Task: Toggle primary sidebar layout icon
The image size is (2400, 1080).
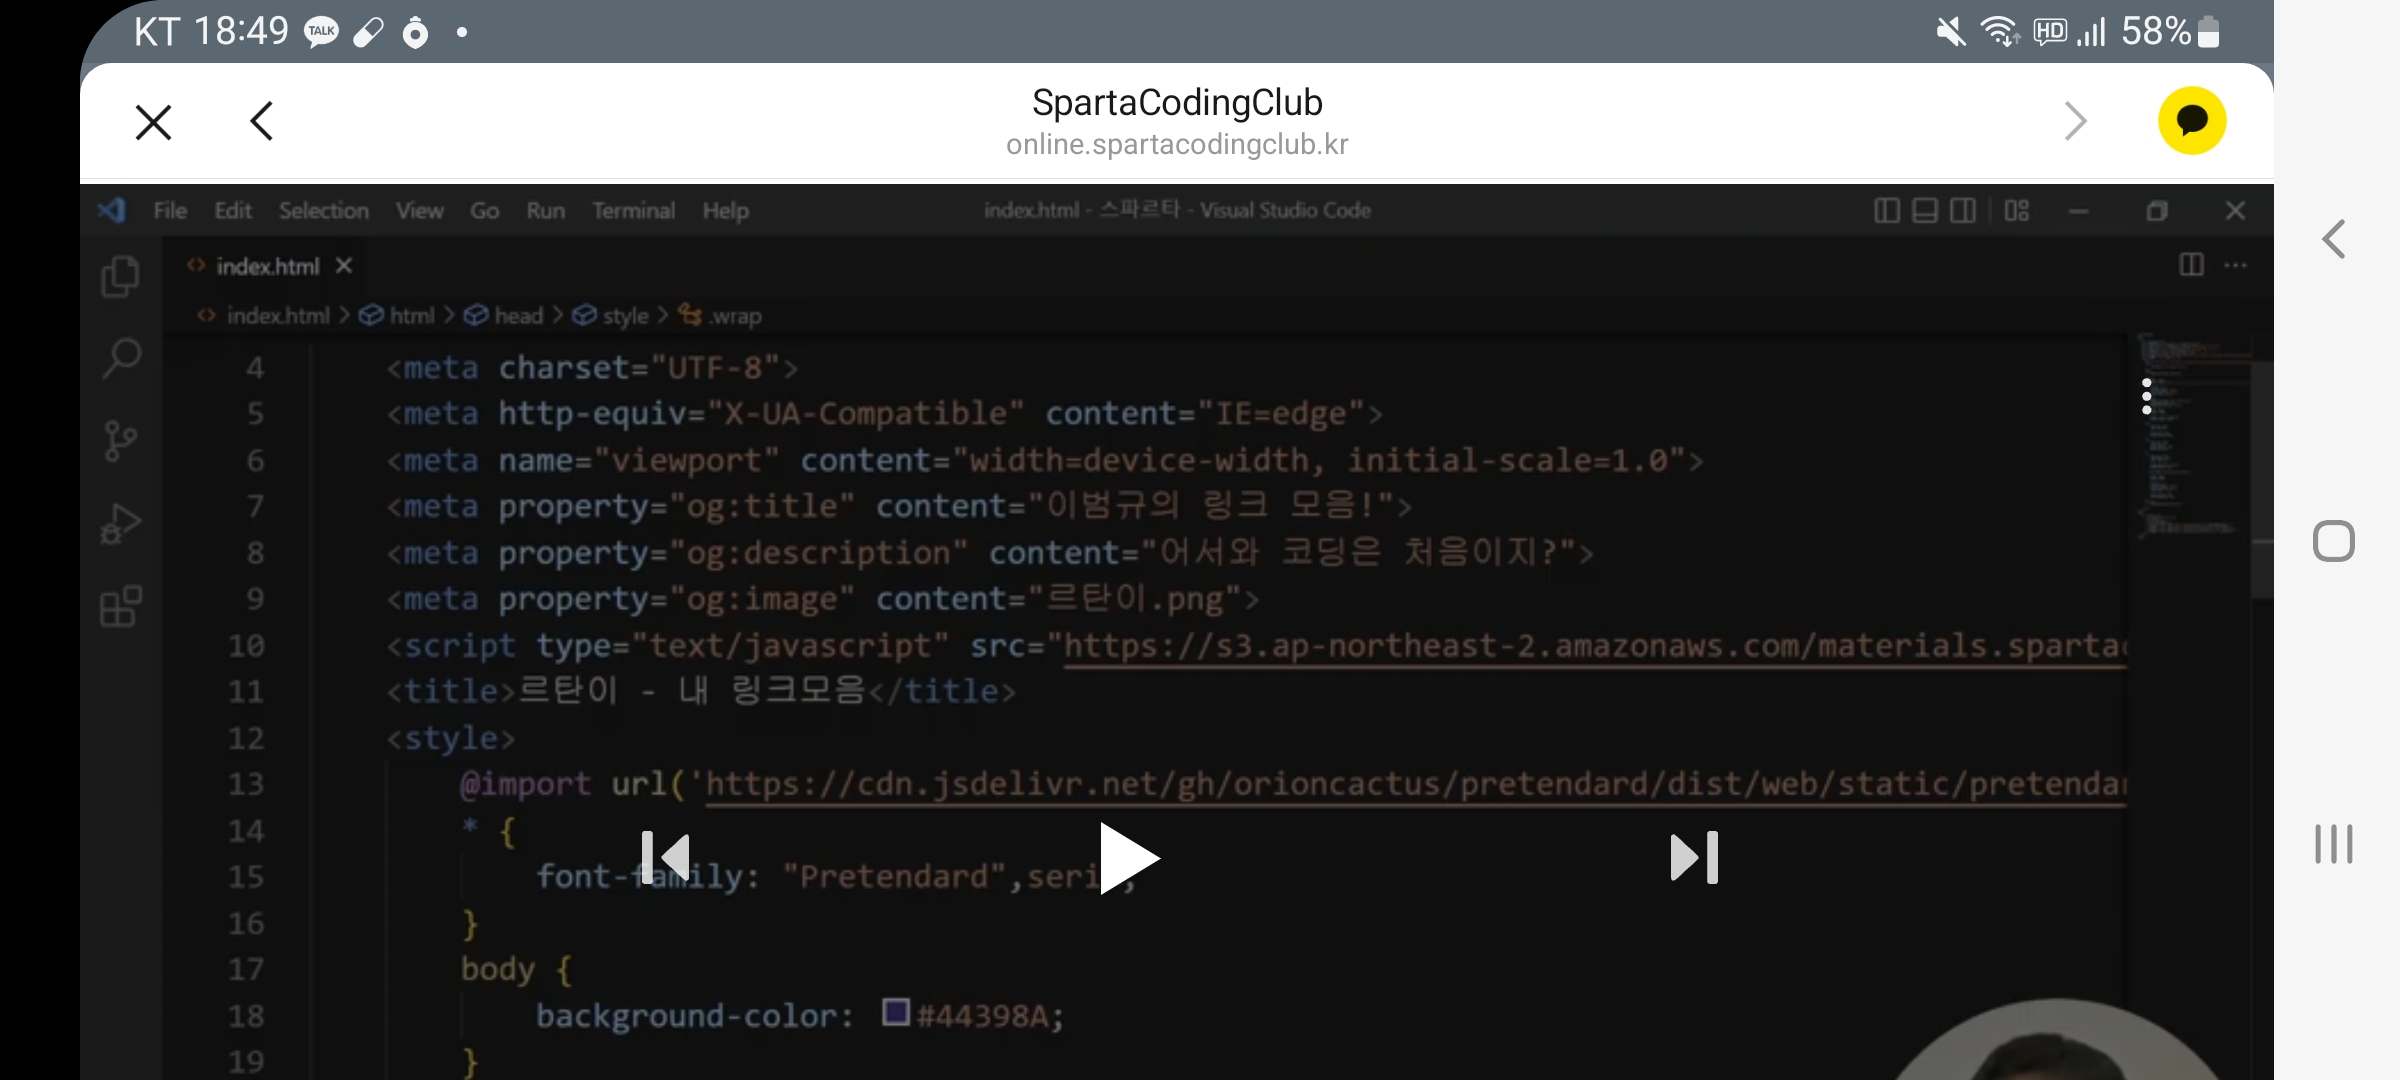Action: click(1887, 210)
